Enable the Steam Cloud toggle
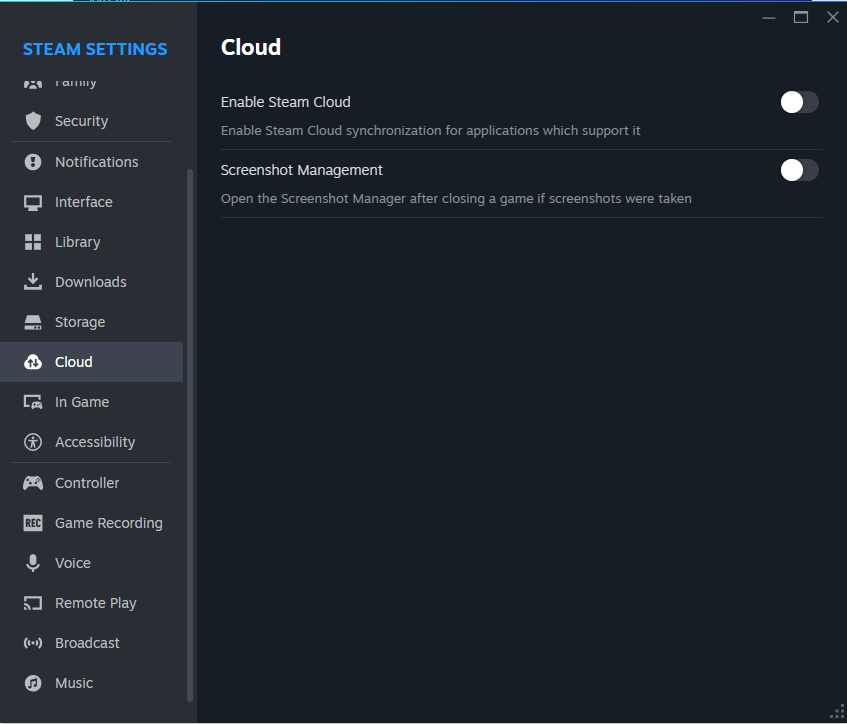 pyautogui.click(x=799, y=102)
